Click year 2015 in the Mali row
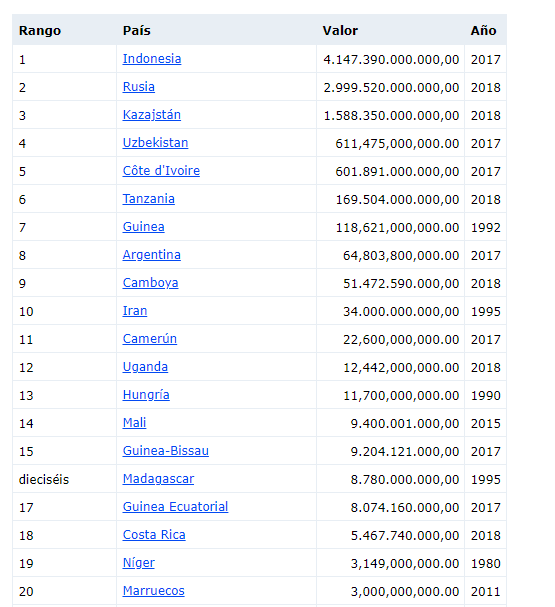 point(486,424)
